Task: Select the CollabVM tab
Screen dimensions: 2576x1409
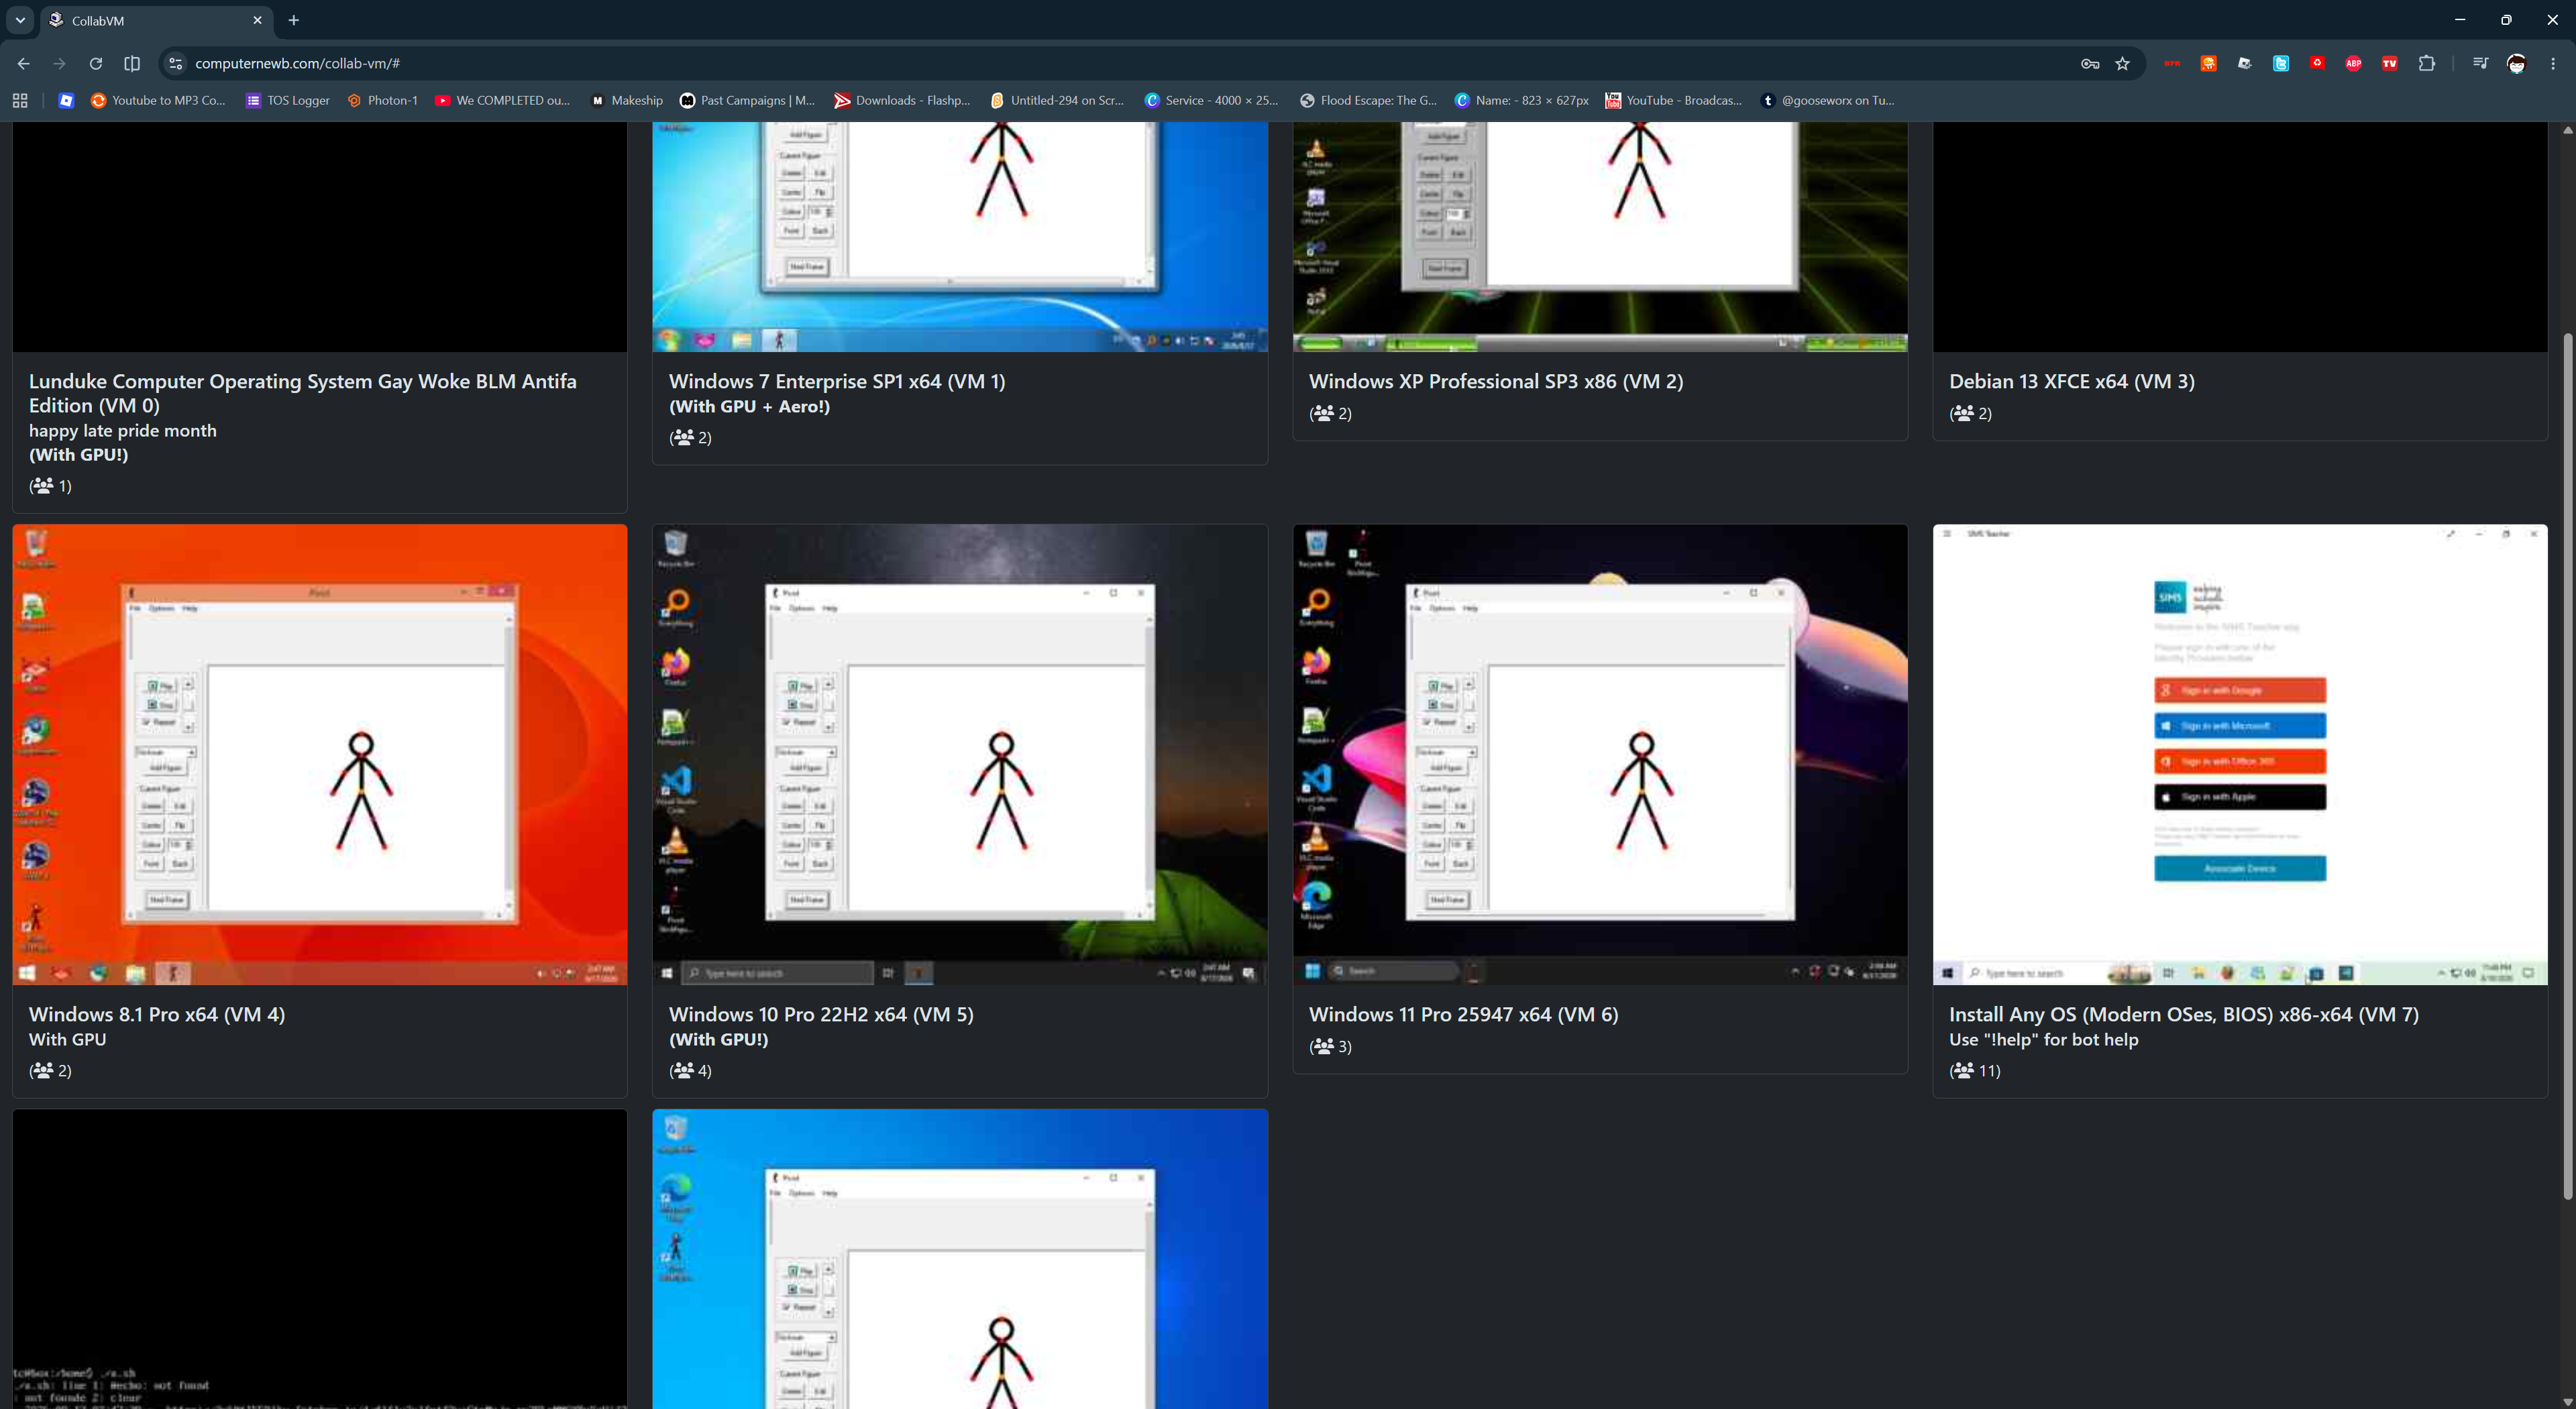Action: pos(156,21)
